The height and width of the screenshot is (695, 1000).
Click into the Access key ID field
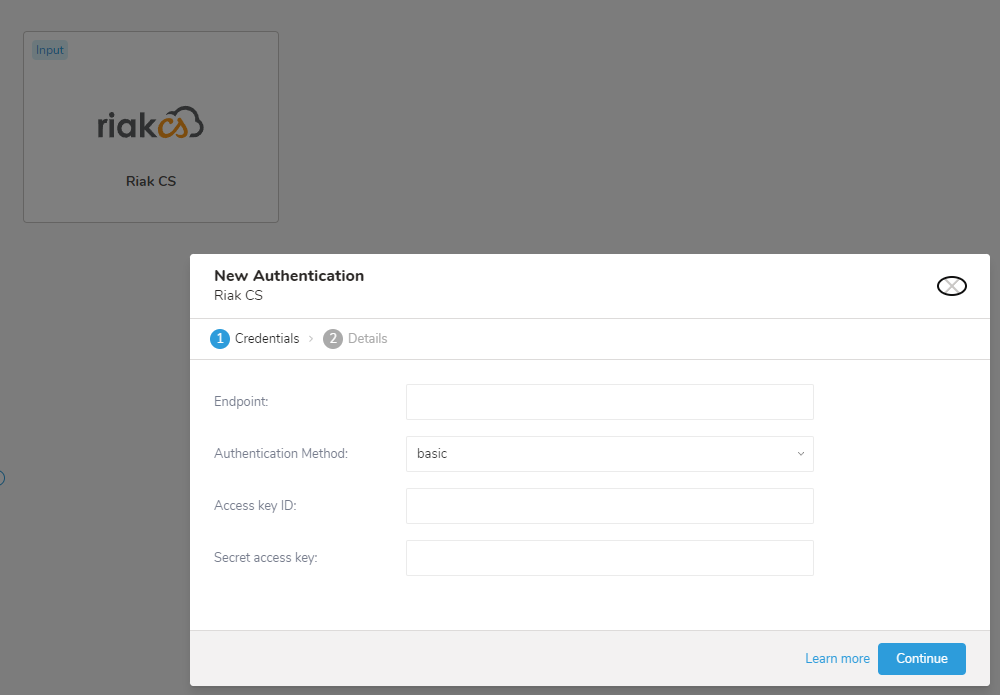609,506
